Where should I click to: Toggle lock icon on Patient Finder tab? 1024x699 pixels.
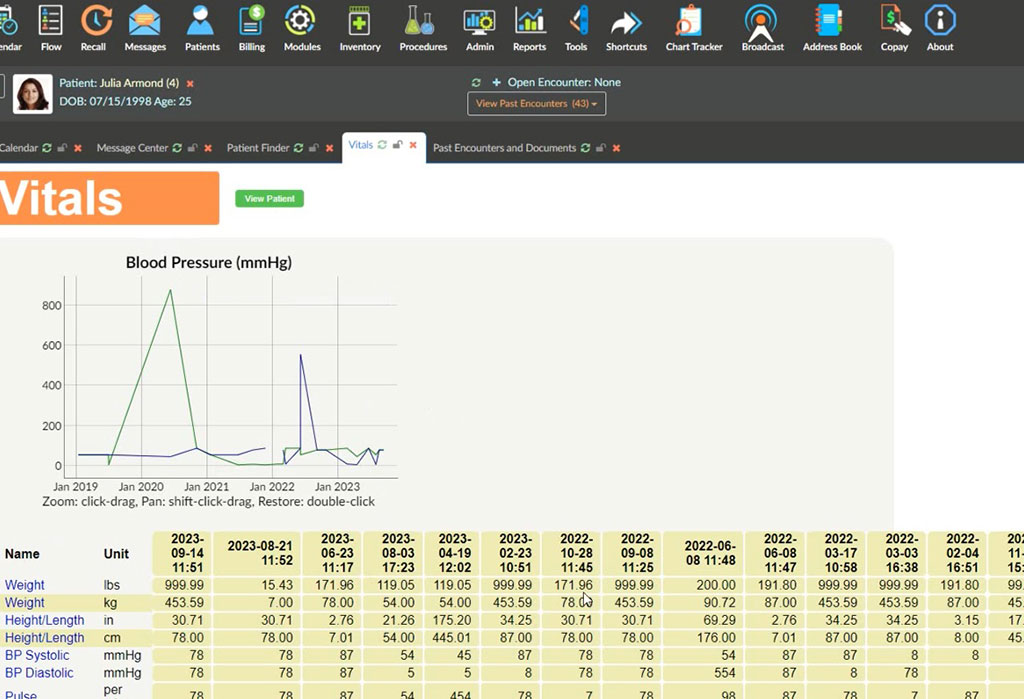point(313,148)
